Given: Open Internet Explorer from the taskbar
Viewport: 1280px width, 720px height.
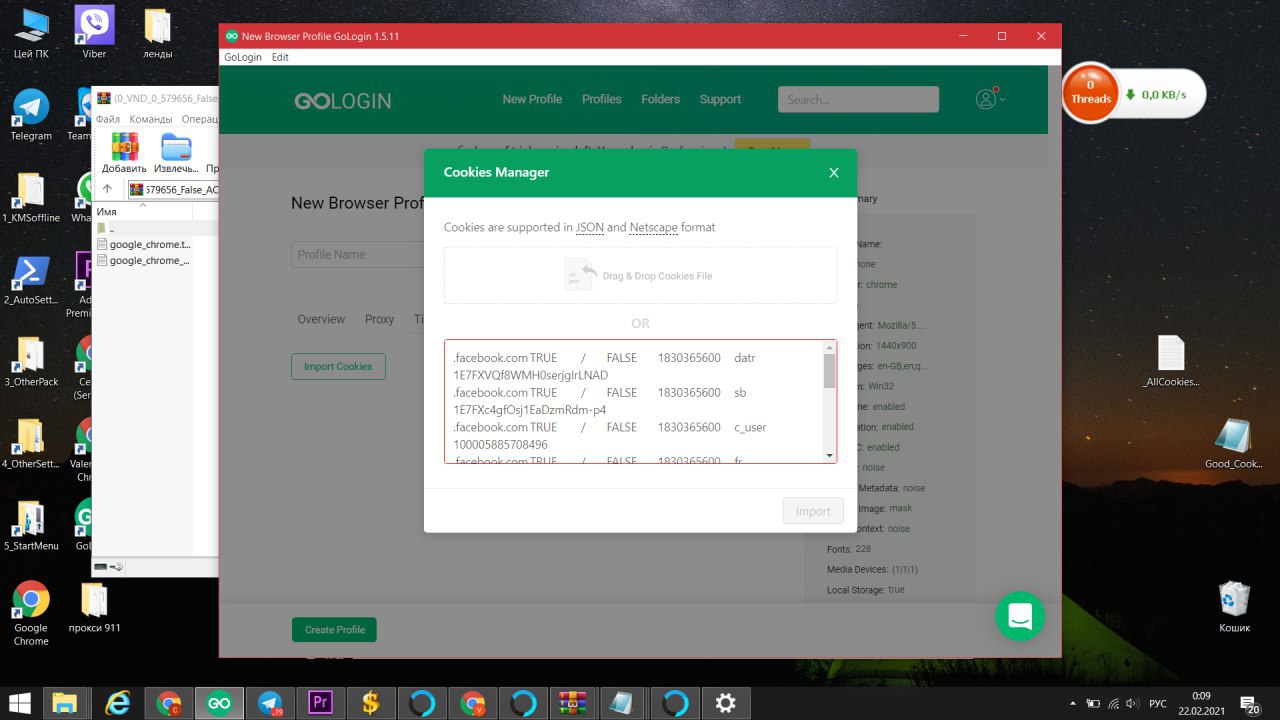Looking at the screenshot, I should tap(118, 703).
